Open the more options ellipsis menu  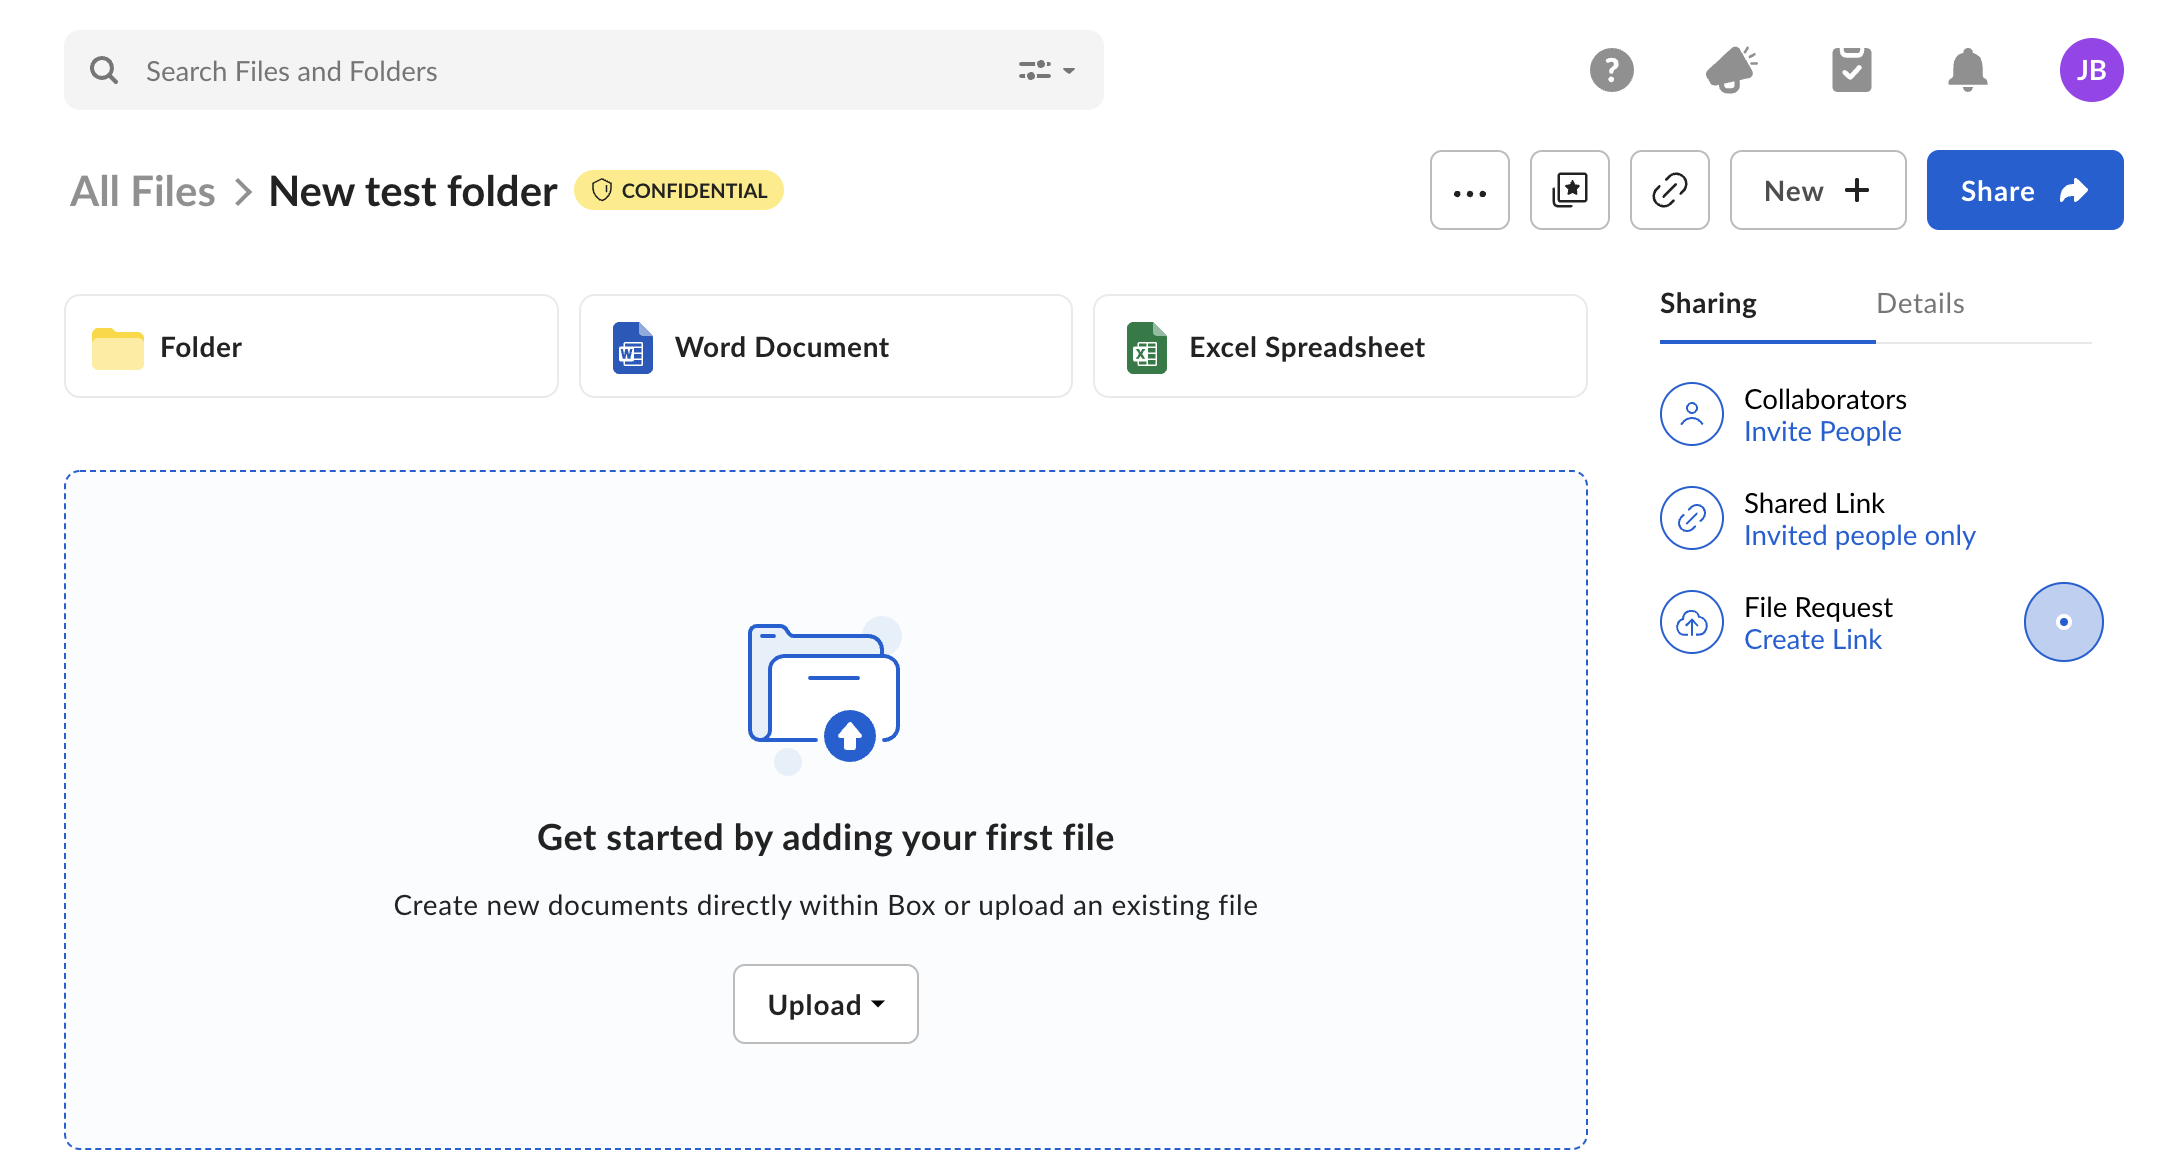[x=1469, y=189]
